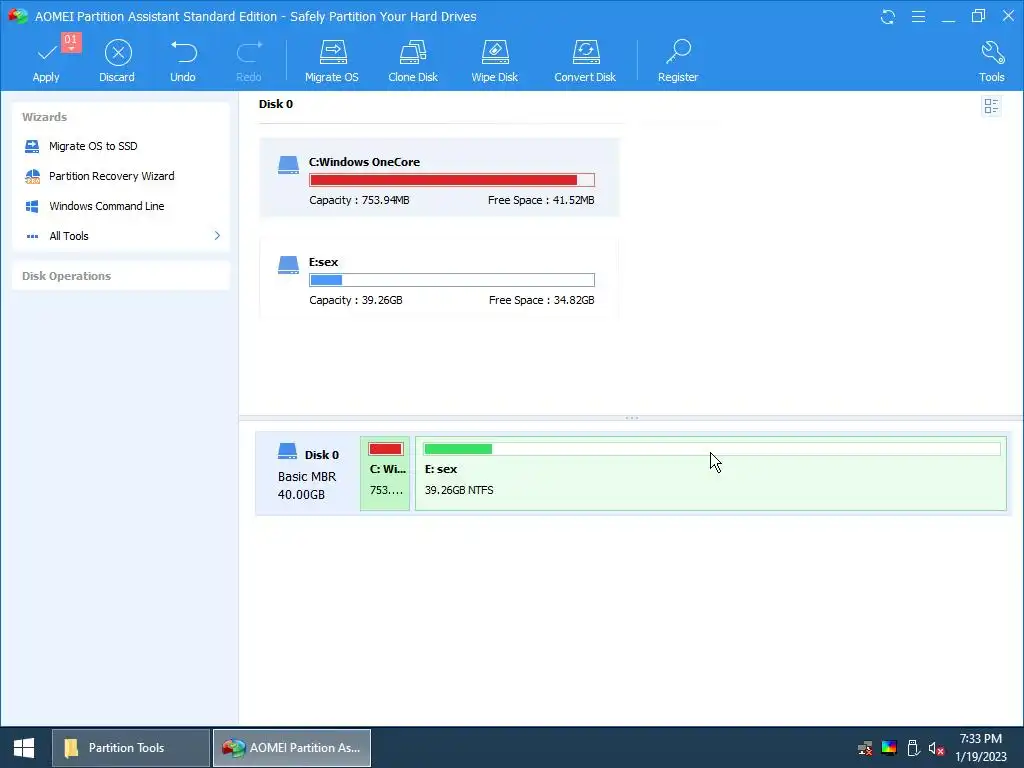This screenshot has width=1024, height=768.
Task: Click the Disk 0 heading text
Action: (276, 104)
